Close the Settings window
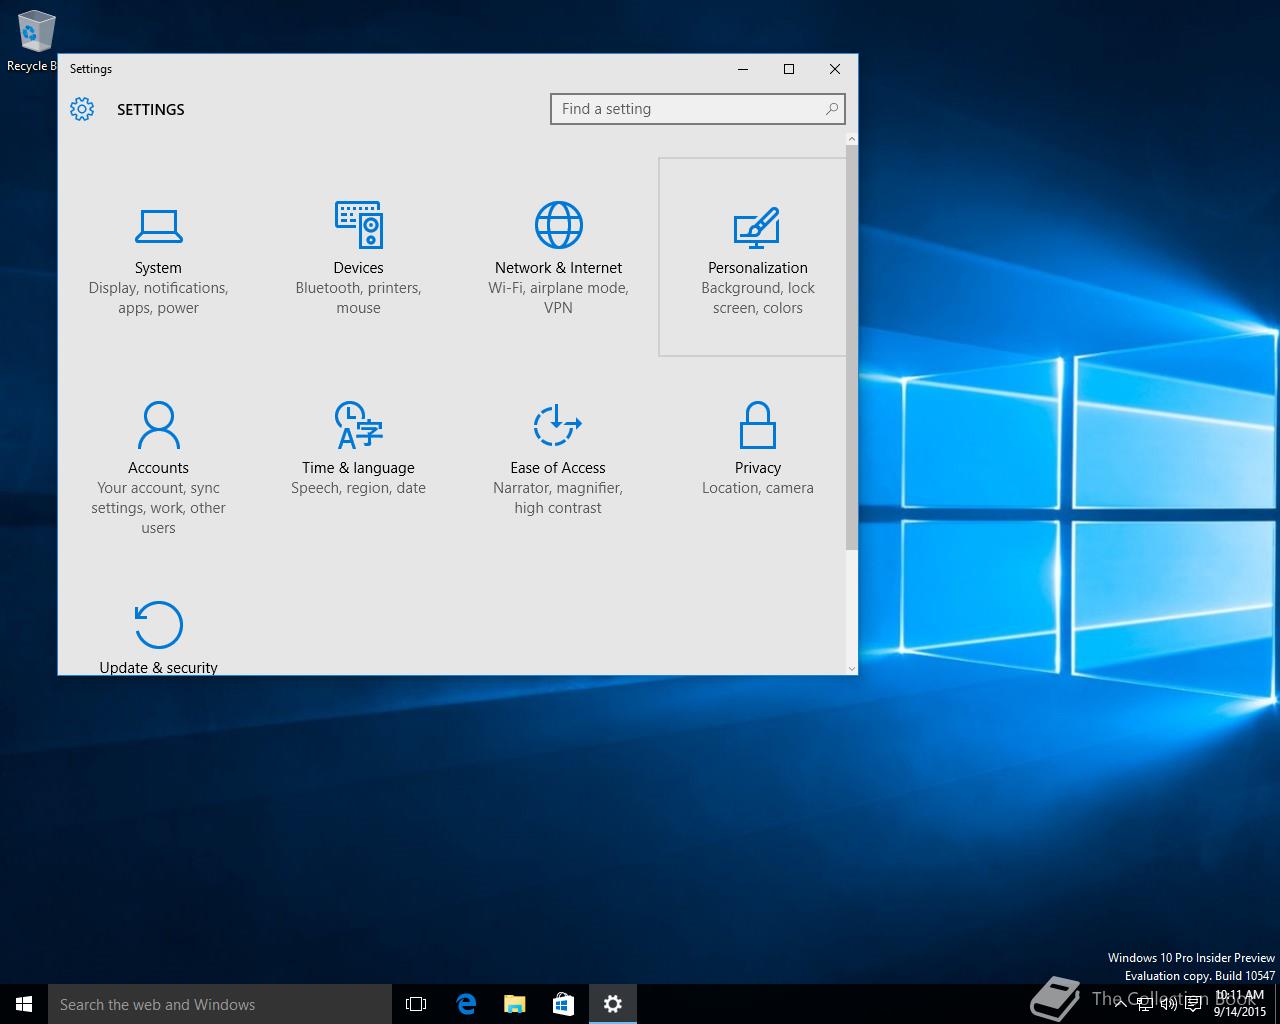The image size is (1280, 1024). tap(835, 69)
